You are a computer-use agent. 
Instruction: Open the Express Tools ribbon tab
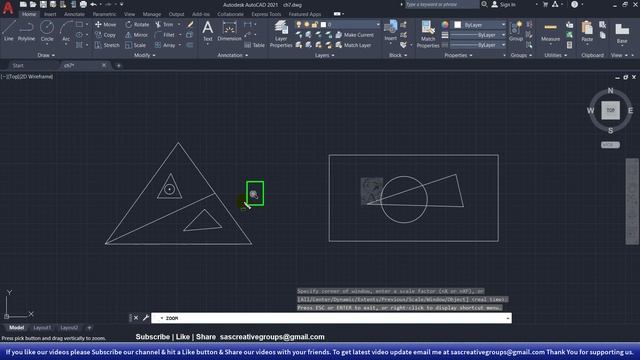click(266, 14)
